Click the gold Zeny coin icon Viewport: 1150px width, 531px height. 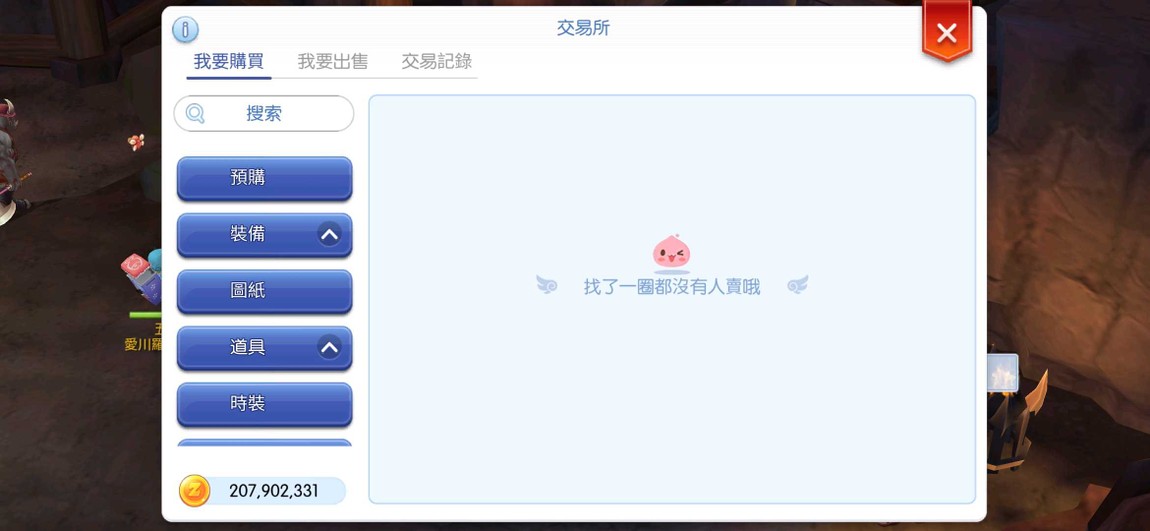coord(194,491)
